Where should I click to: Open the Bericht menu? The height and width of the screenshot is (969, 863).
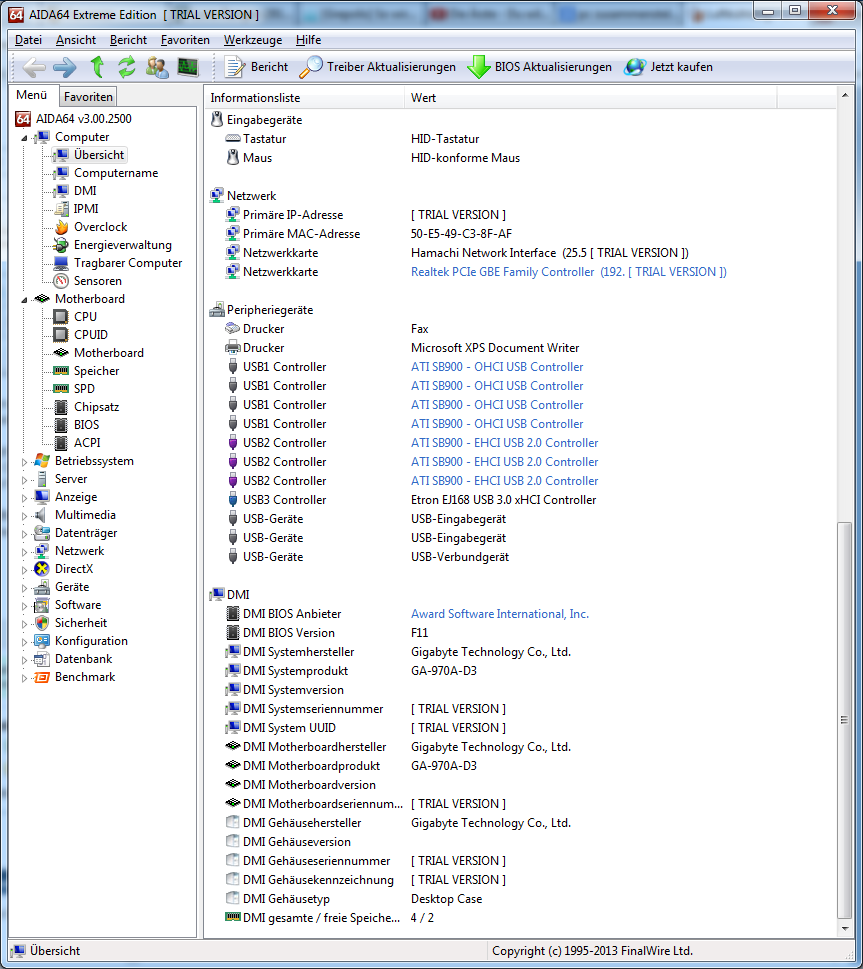tap(129, 40)
